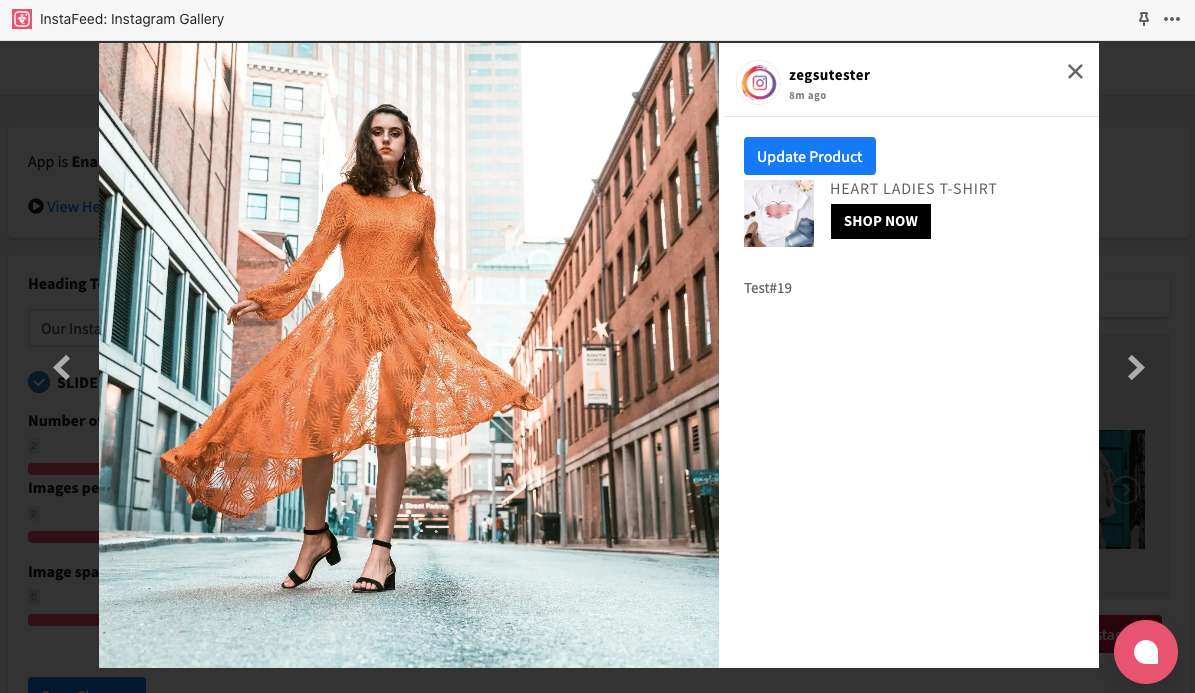The width and height of the screenshot is (1195, 693).
Task: Click the Instagram profile avatar icon
Action: pyautogui.click(x=759, y=83)
